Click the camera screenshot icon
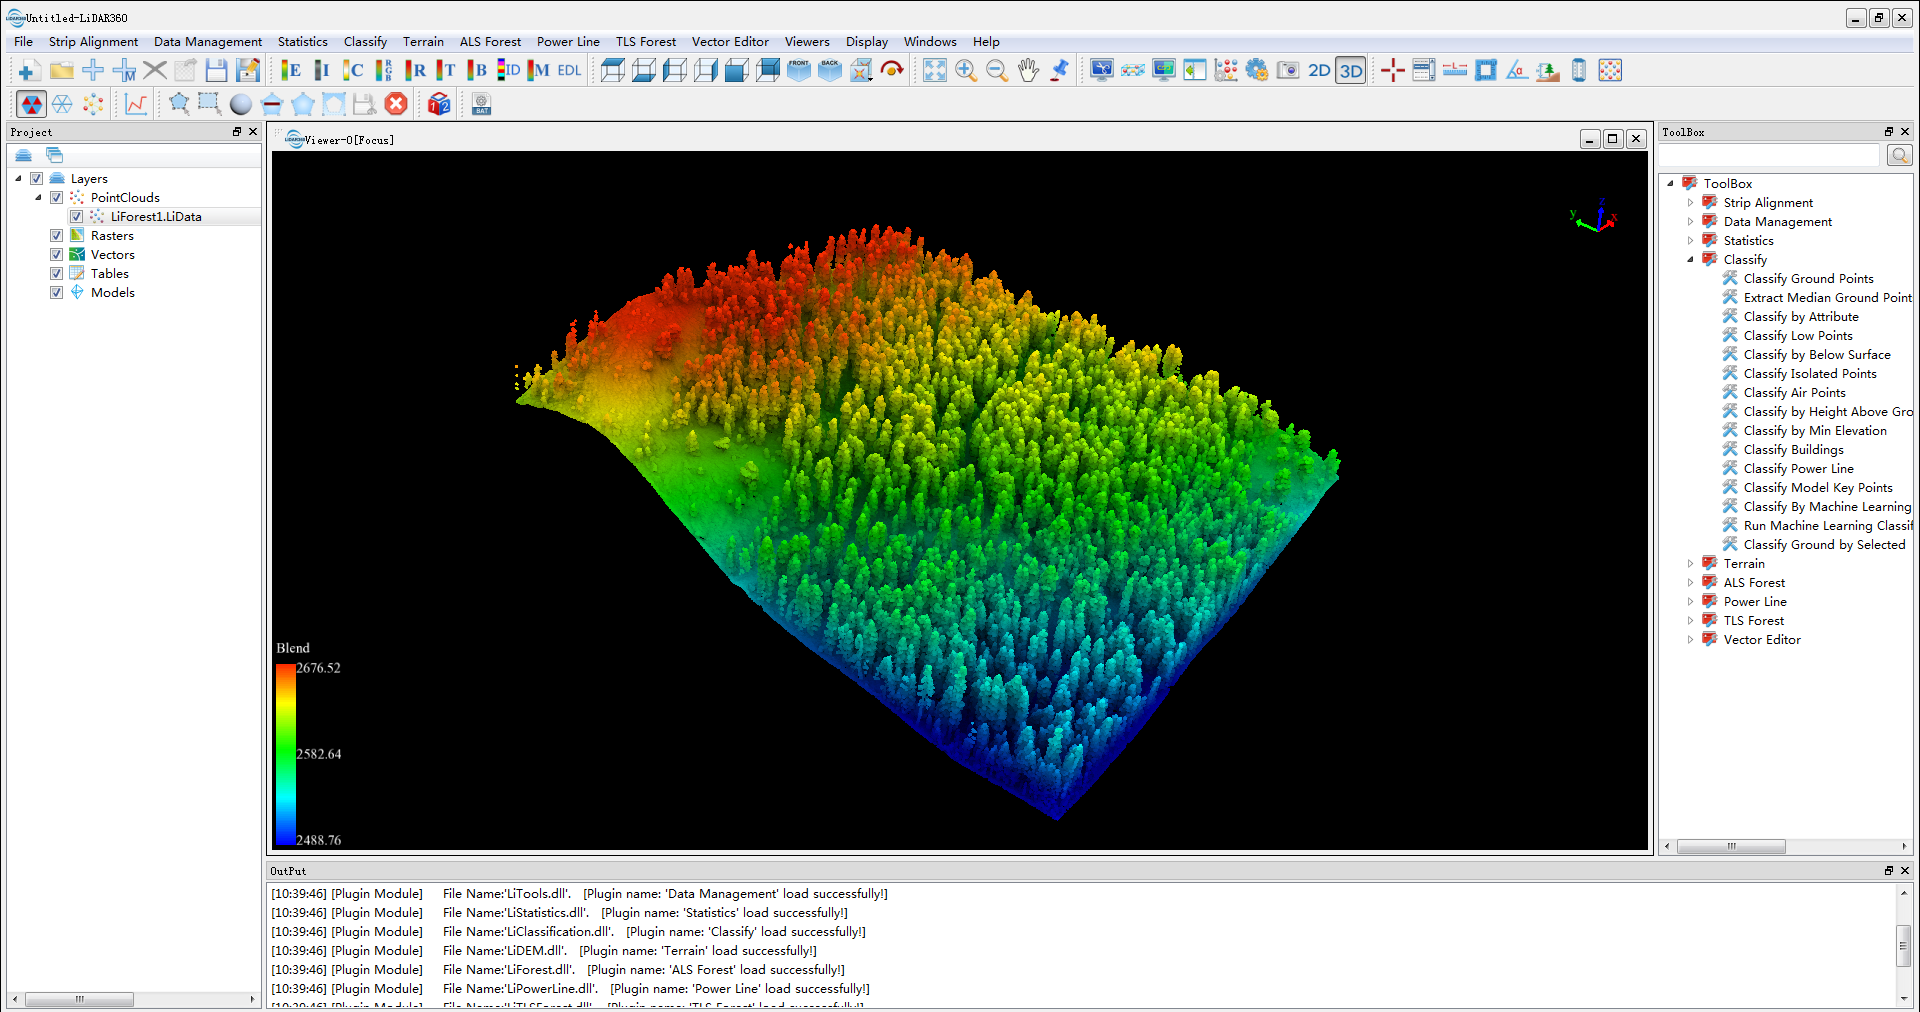Screen dimensions: 1920x1012 pos(1288,70)
